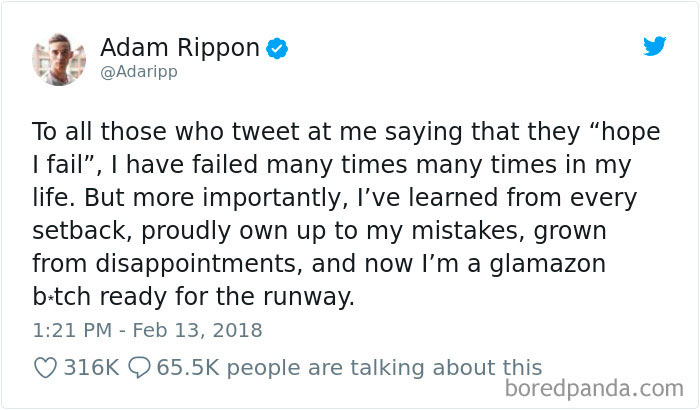Click the word "glamazon" in the tweet
This screenshot has height=410, width=700.
coord(548,264)
